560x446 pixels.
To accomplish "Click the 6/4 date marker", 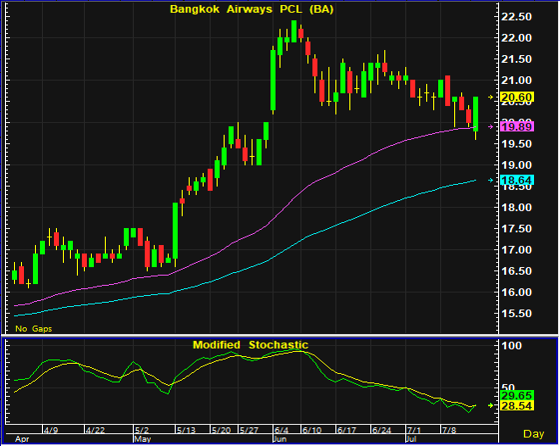I will coord(282,430).
